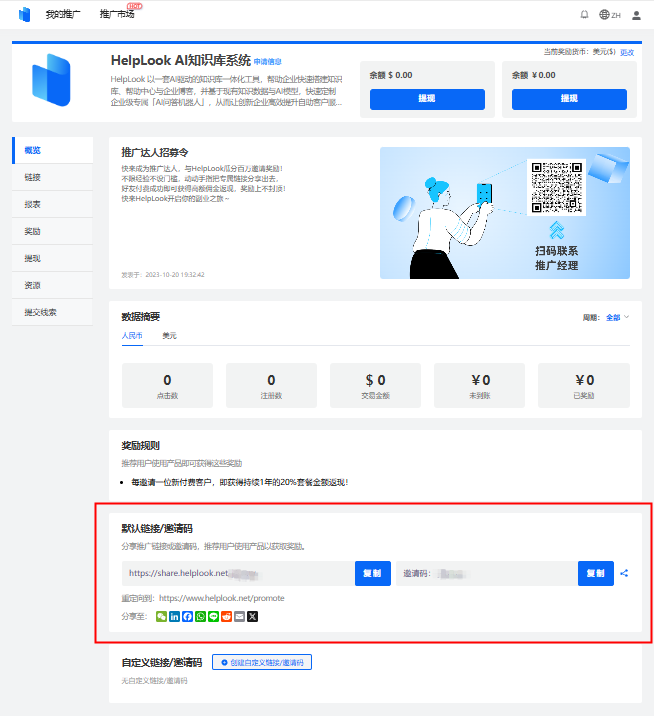Screen dimensions: 654x716
Task: Copy the share.helplook.net promotion link
Action: pos(373,573)
